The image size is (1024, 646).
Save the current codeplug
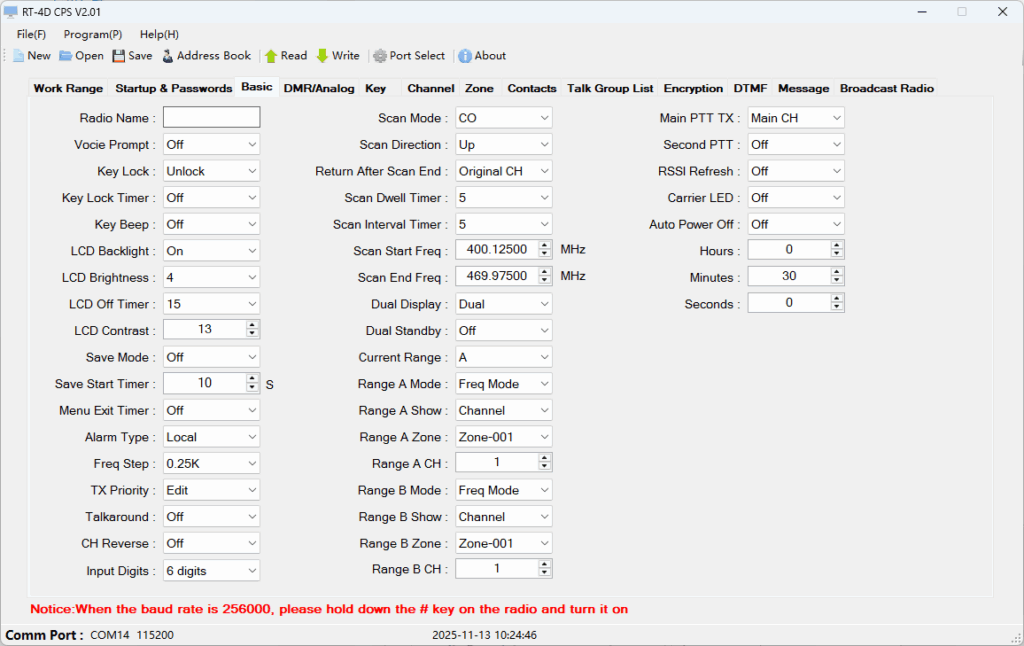click(x=131, y=56)
